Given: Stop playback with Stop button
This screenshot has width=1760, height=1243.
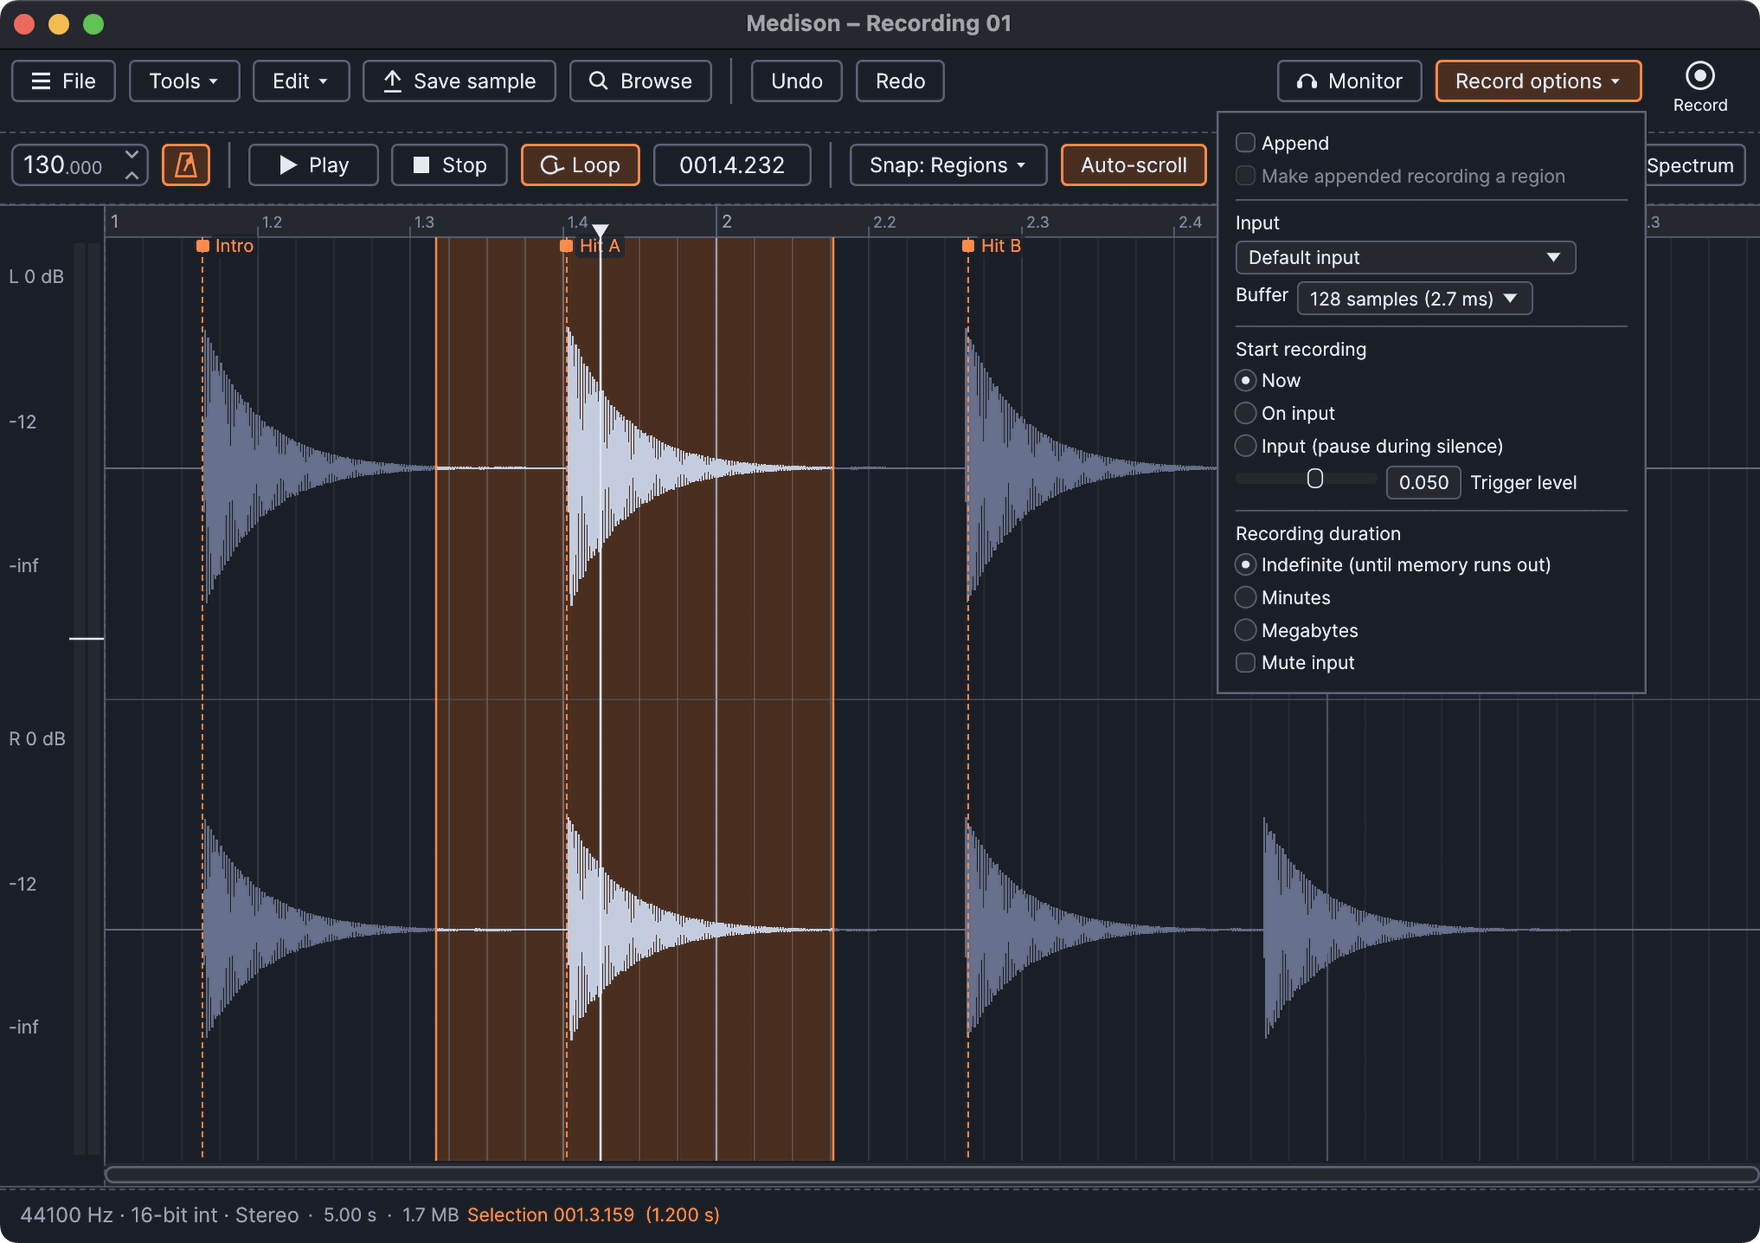Looking at the screenshot, I should coord(449,165).
